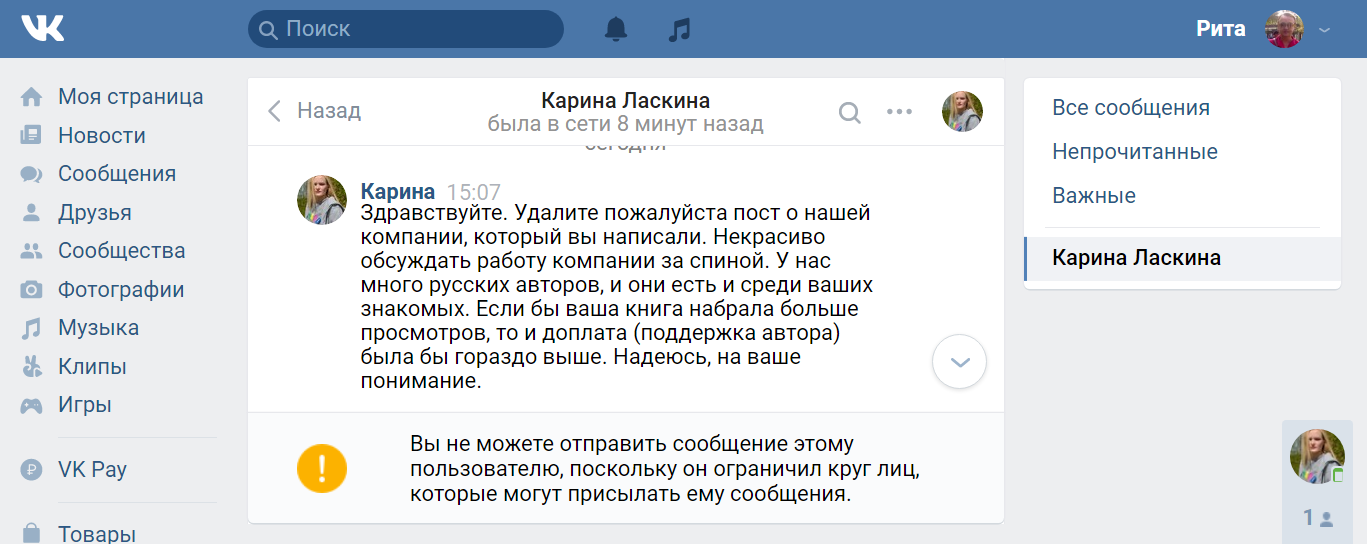Search within the Карина Ласкина conversation
This screenshot has height=544, width=1367.
tap(849, 112)
